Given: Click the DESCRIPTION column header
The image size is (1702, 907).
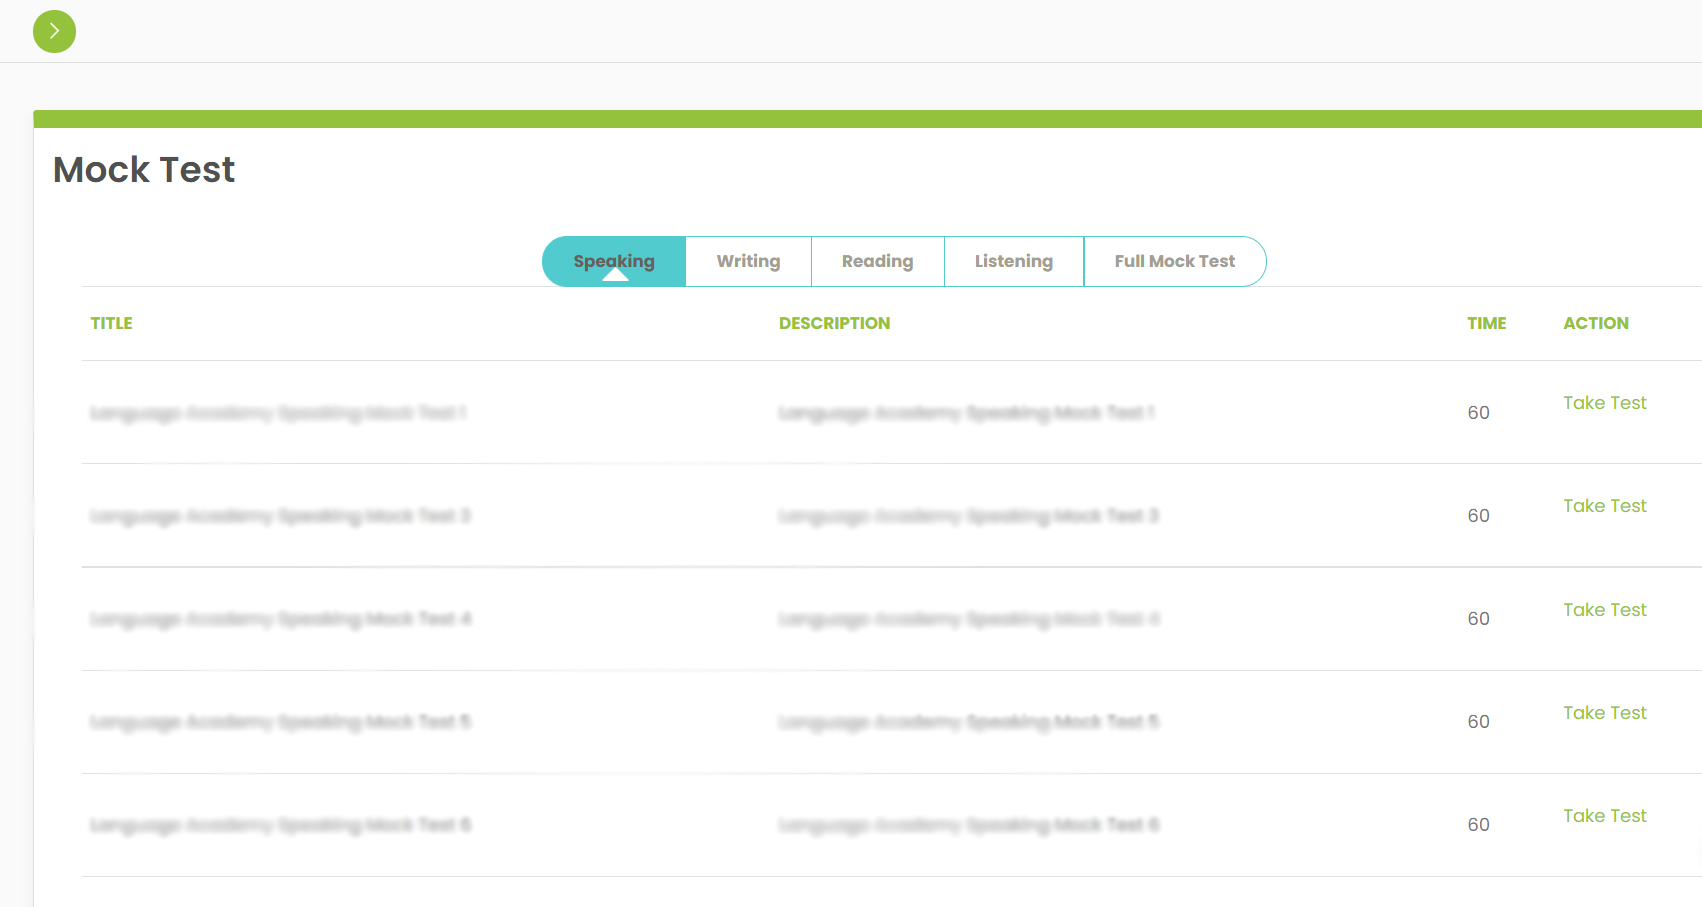Looking at the screenshot, I should point(835,323).
